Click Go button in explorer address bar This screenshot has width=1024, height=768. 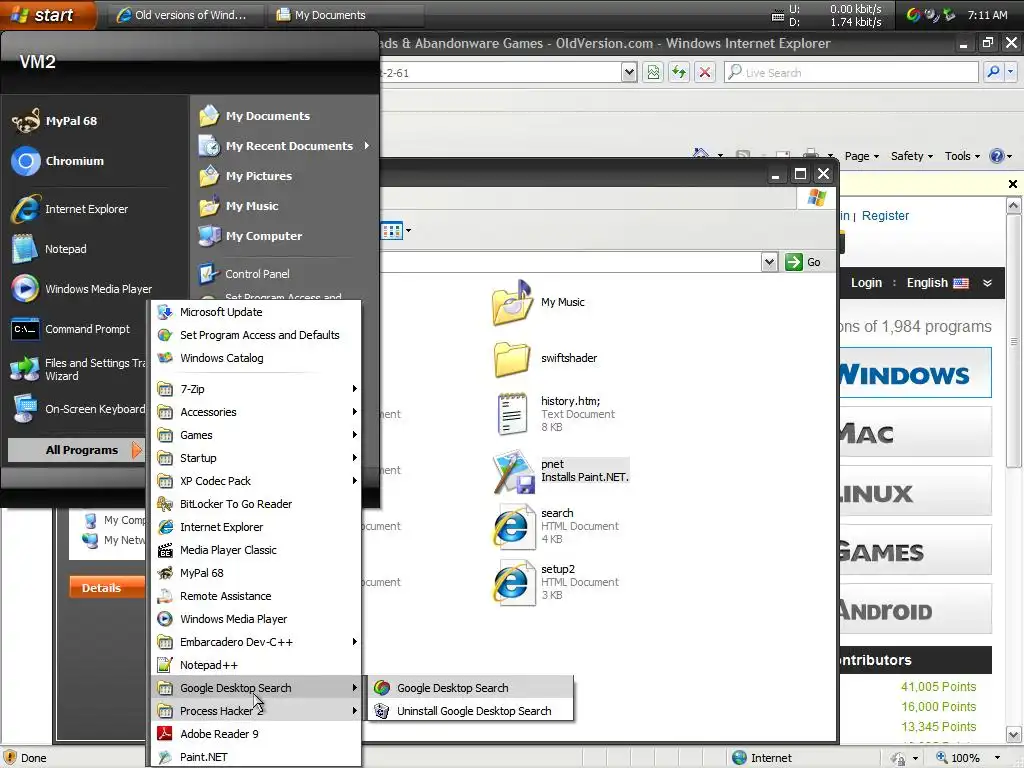pyautogui.click(x=803, y=262)
